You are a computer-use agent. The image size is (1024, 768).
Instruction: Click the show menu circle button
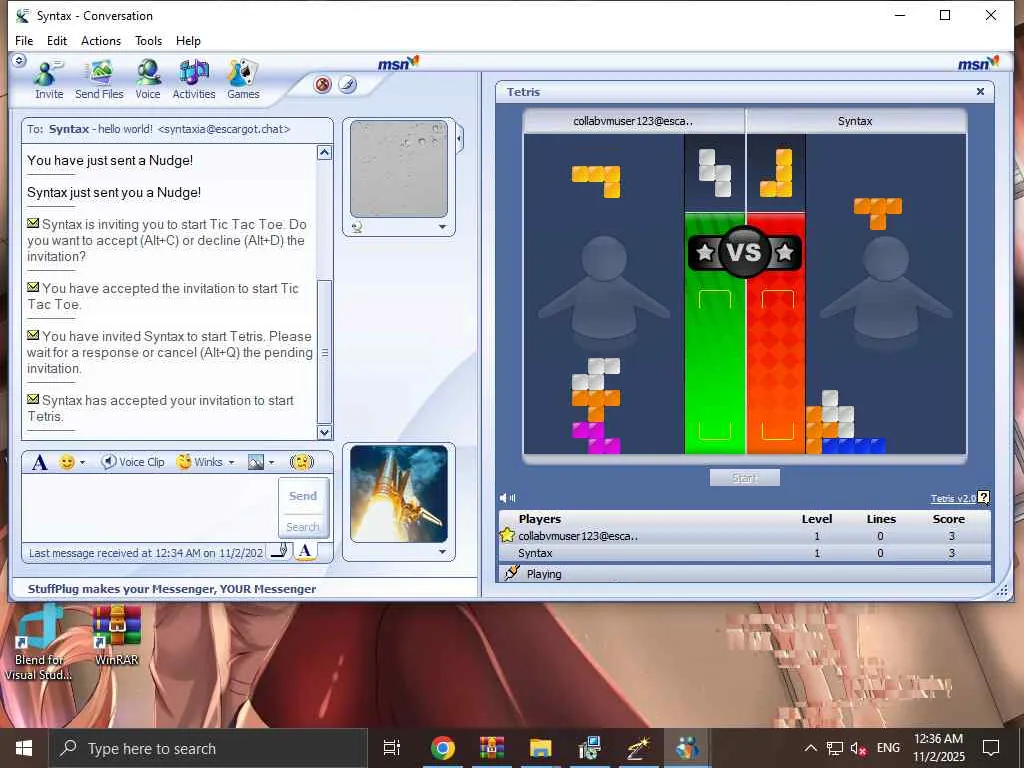pos(19,61)
